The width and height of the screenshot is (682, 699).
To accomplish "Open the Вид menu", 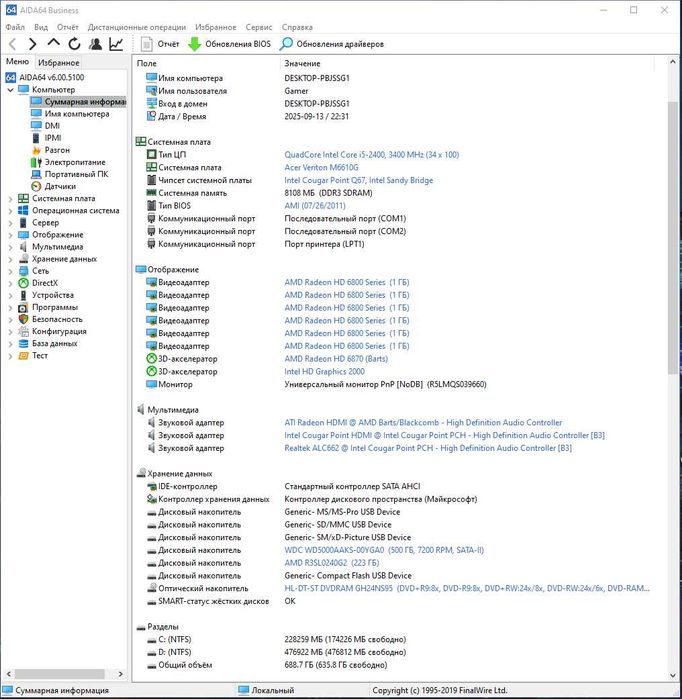I will tap(41, 27).
